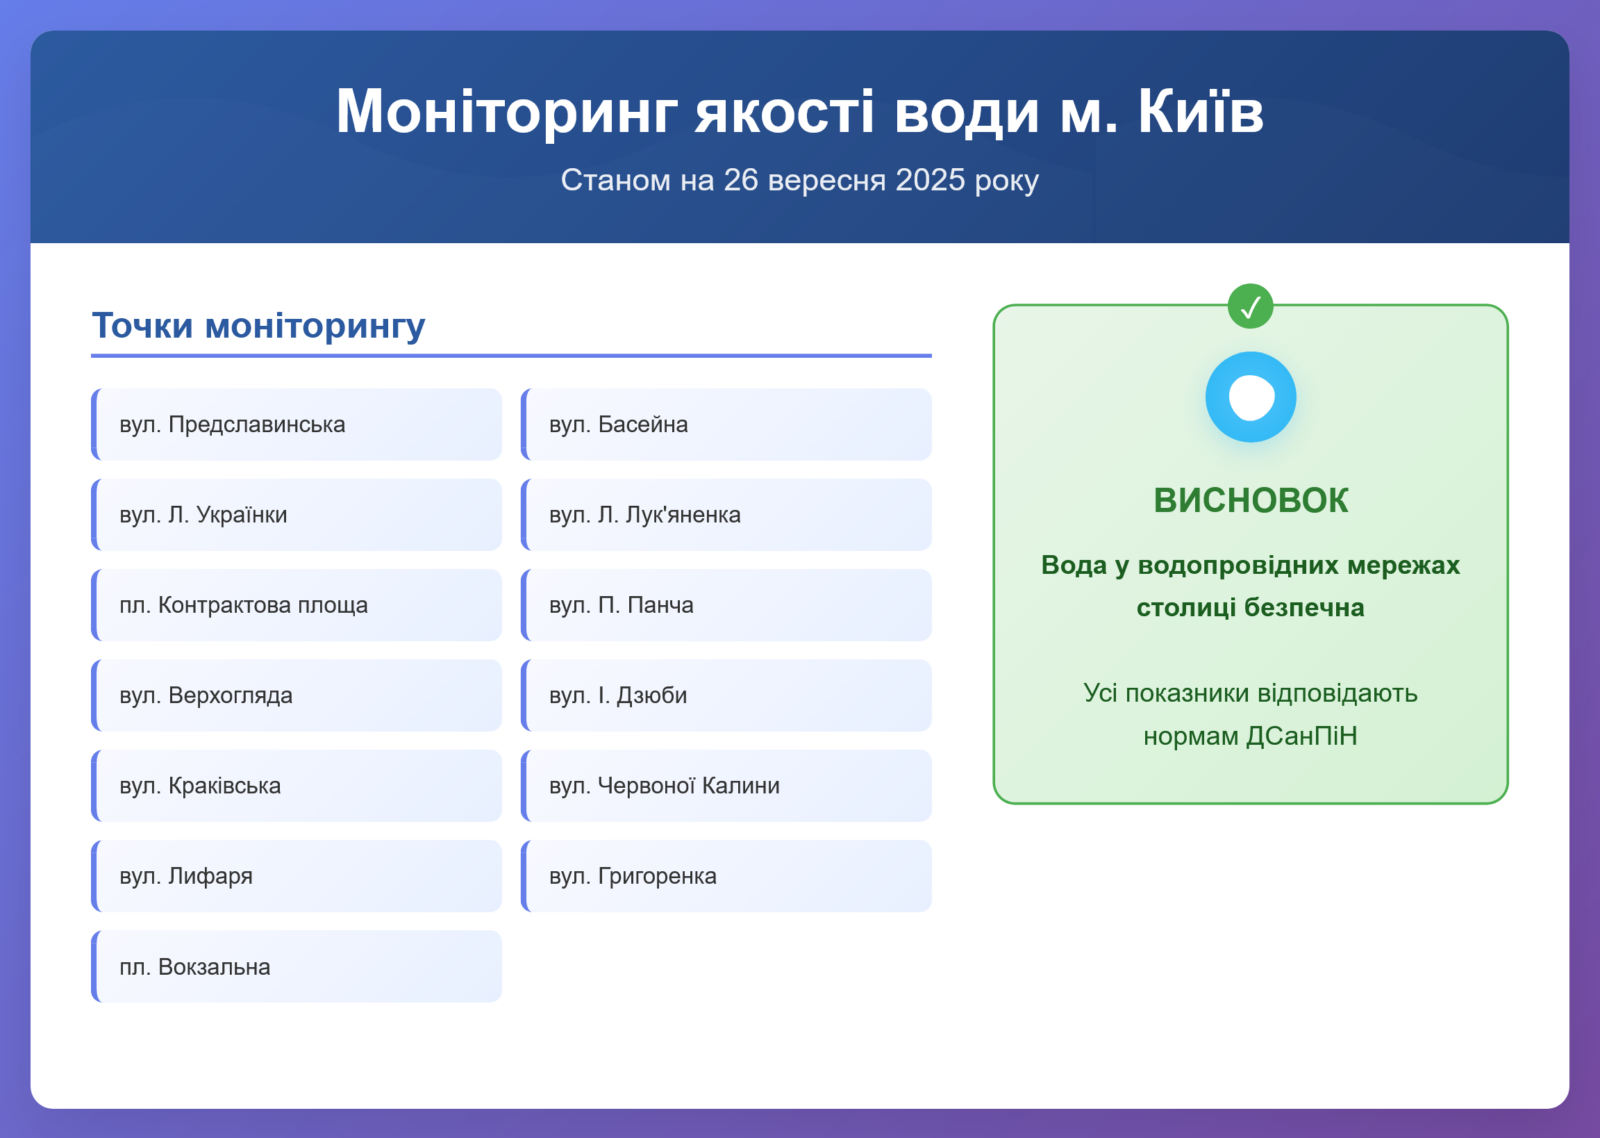Viewport: 1600px width, 1138px height.
Task: Select вул. Червоної Калини card
Action: pos(727,786)
